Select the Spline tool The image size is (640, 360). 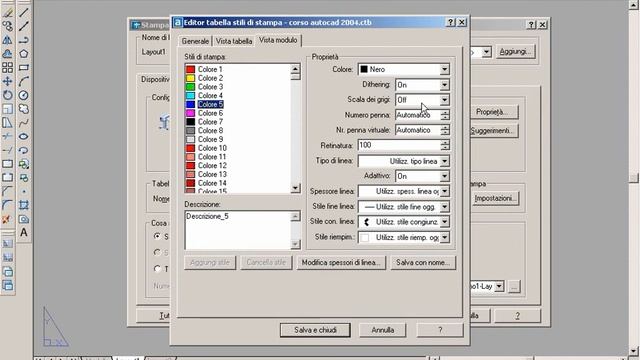(24, 122)
